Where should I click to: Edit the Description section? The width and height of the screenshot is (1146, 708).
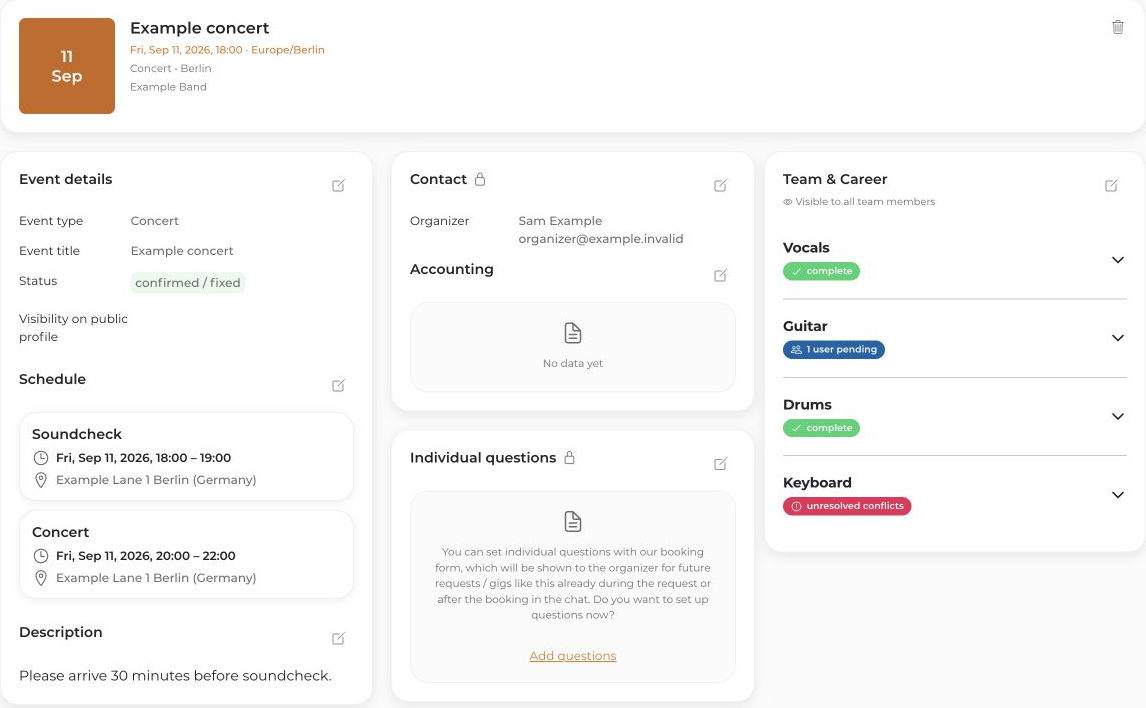pyautogui.click(x=338, y=639)
